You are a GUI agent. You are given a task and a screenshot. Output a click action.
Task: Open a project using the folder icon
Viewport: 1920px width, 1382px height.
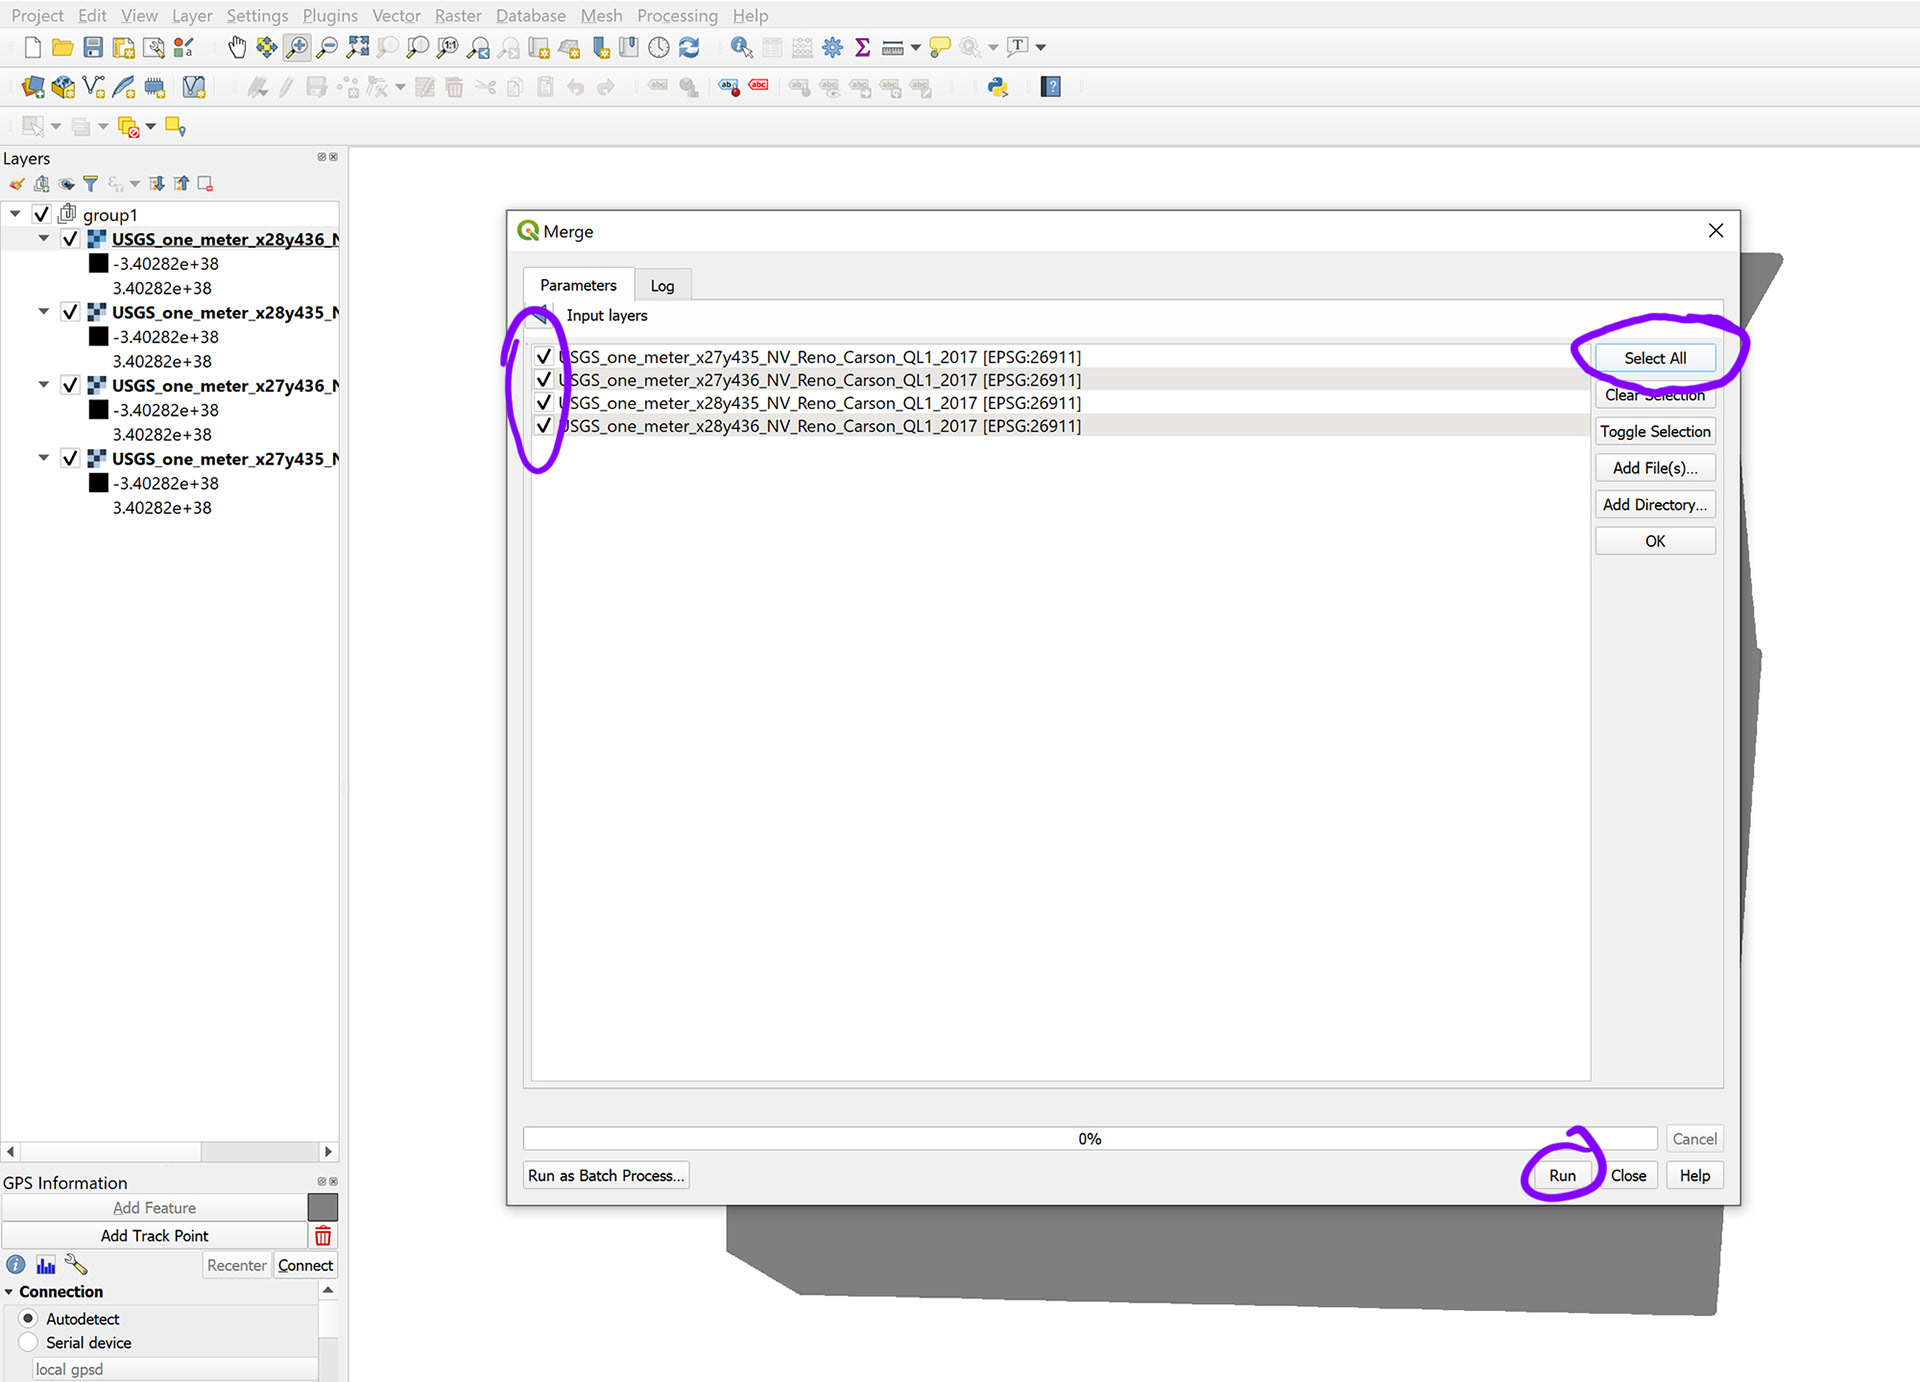point(62,47)
